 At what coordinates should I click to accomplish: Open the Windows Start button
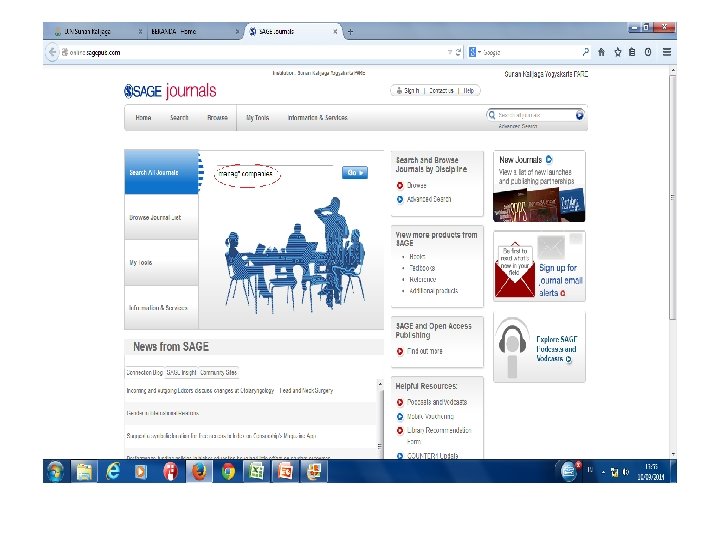(x=56, y=472)
